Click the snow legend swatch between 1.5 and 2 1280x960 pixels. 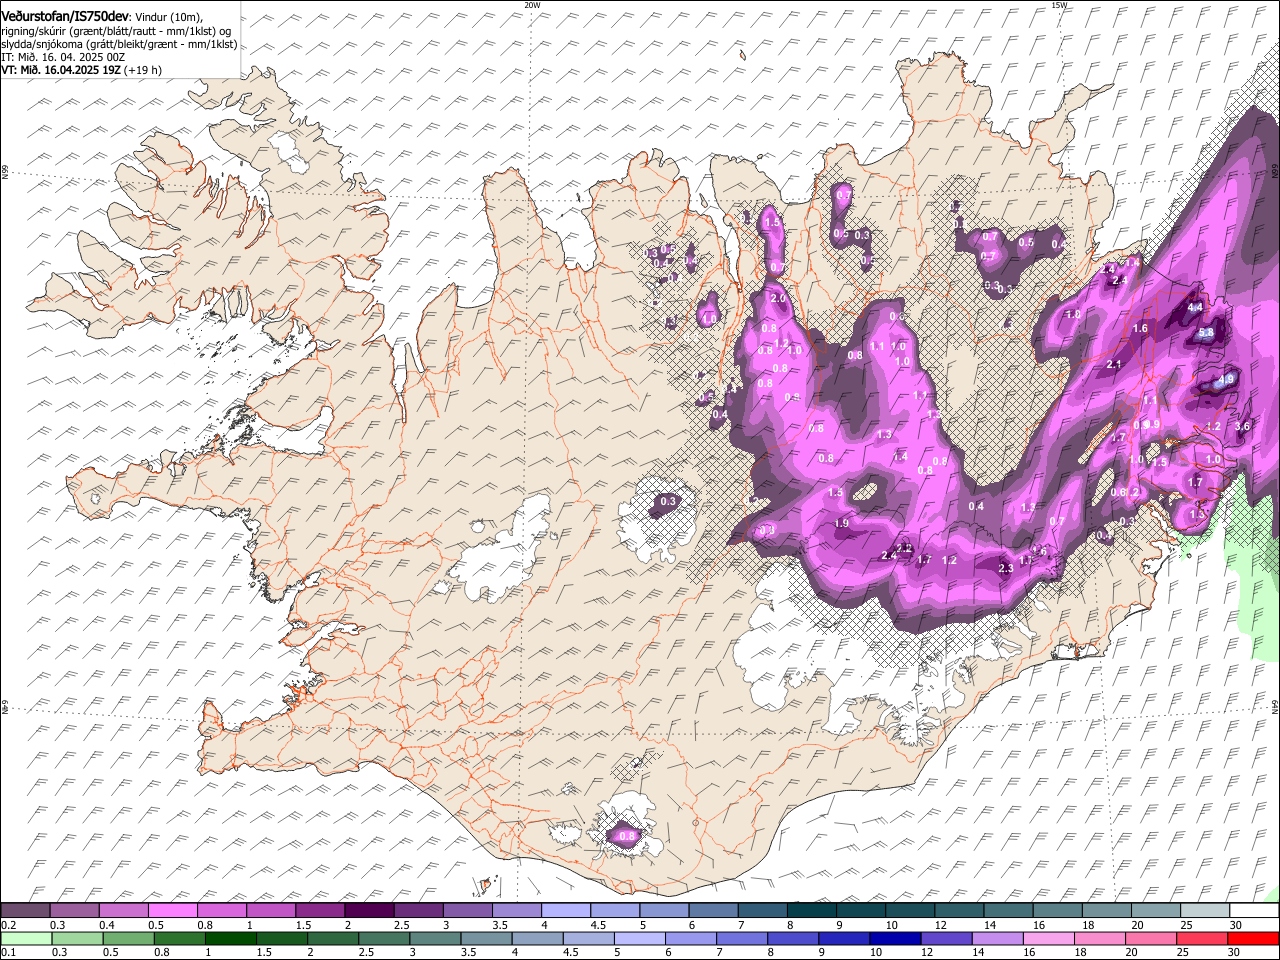click(320, 911)
